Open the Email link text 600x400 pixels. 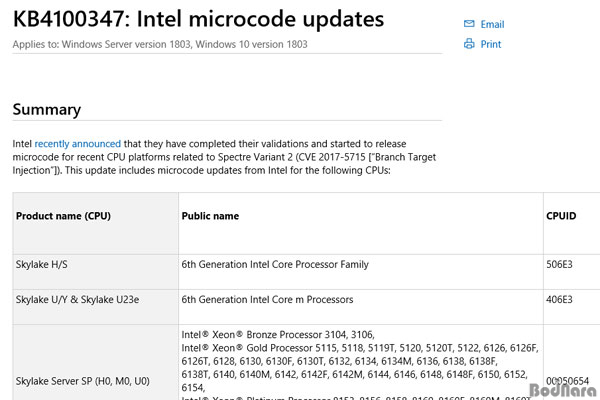(x=492, y=24)
